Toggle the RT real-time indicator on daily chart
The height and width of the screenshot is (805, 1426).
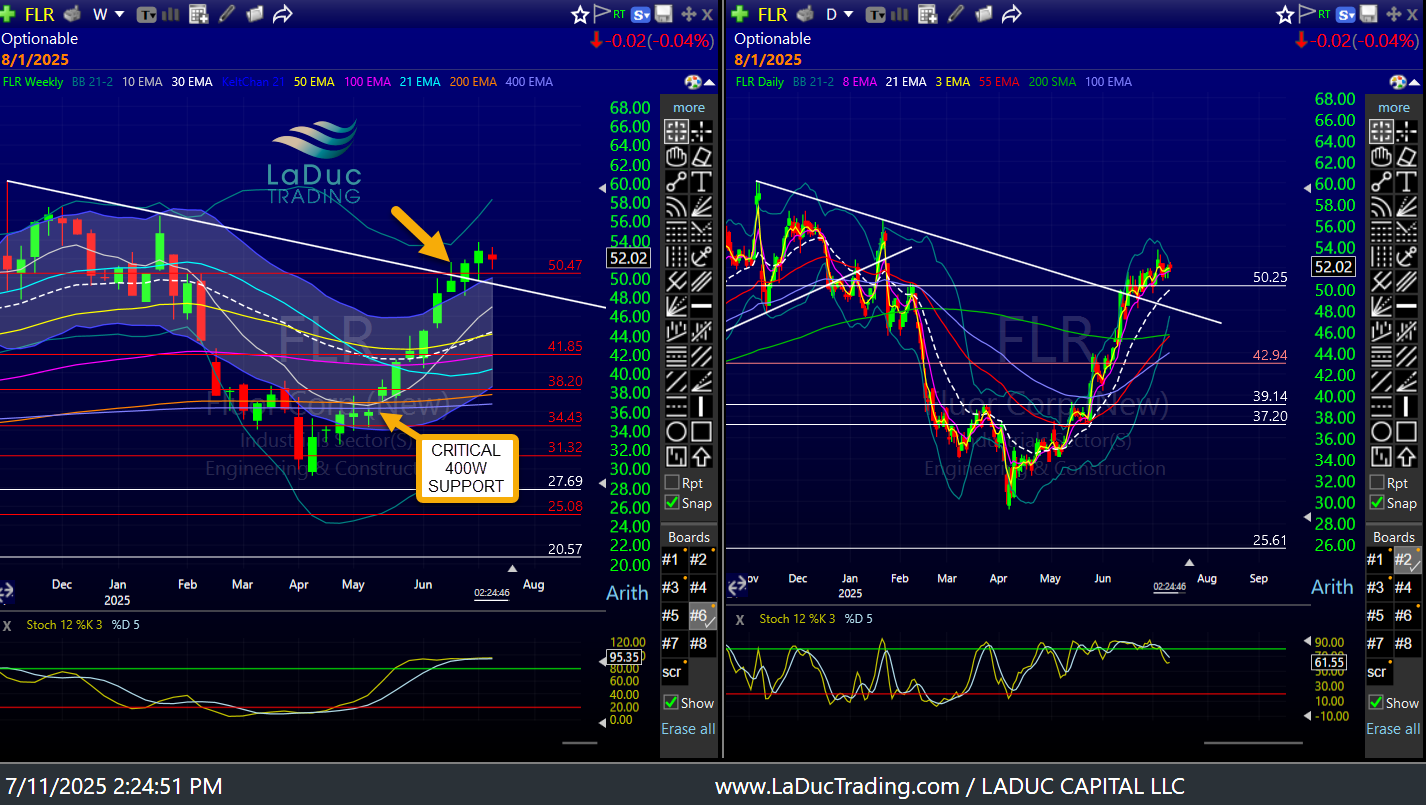point(1326,14)
